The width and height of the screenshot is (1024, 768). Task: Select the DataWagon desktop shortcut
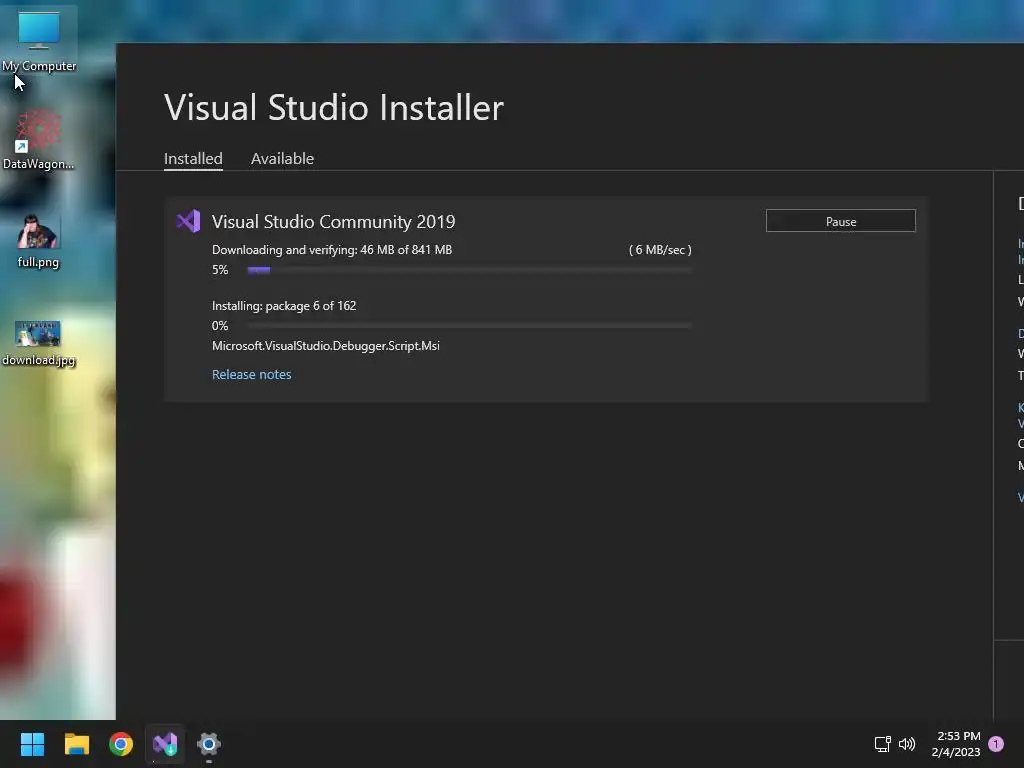coord(39,139)
